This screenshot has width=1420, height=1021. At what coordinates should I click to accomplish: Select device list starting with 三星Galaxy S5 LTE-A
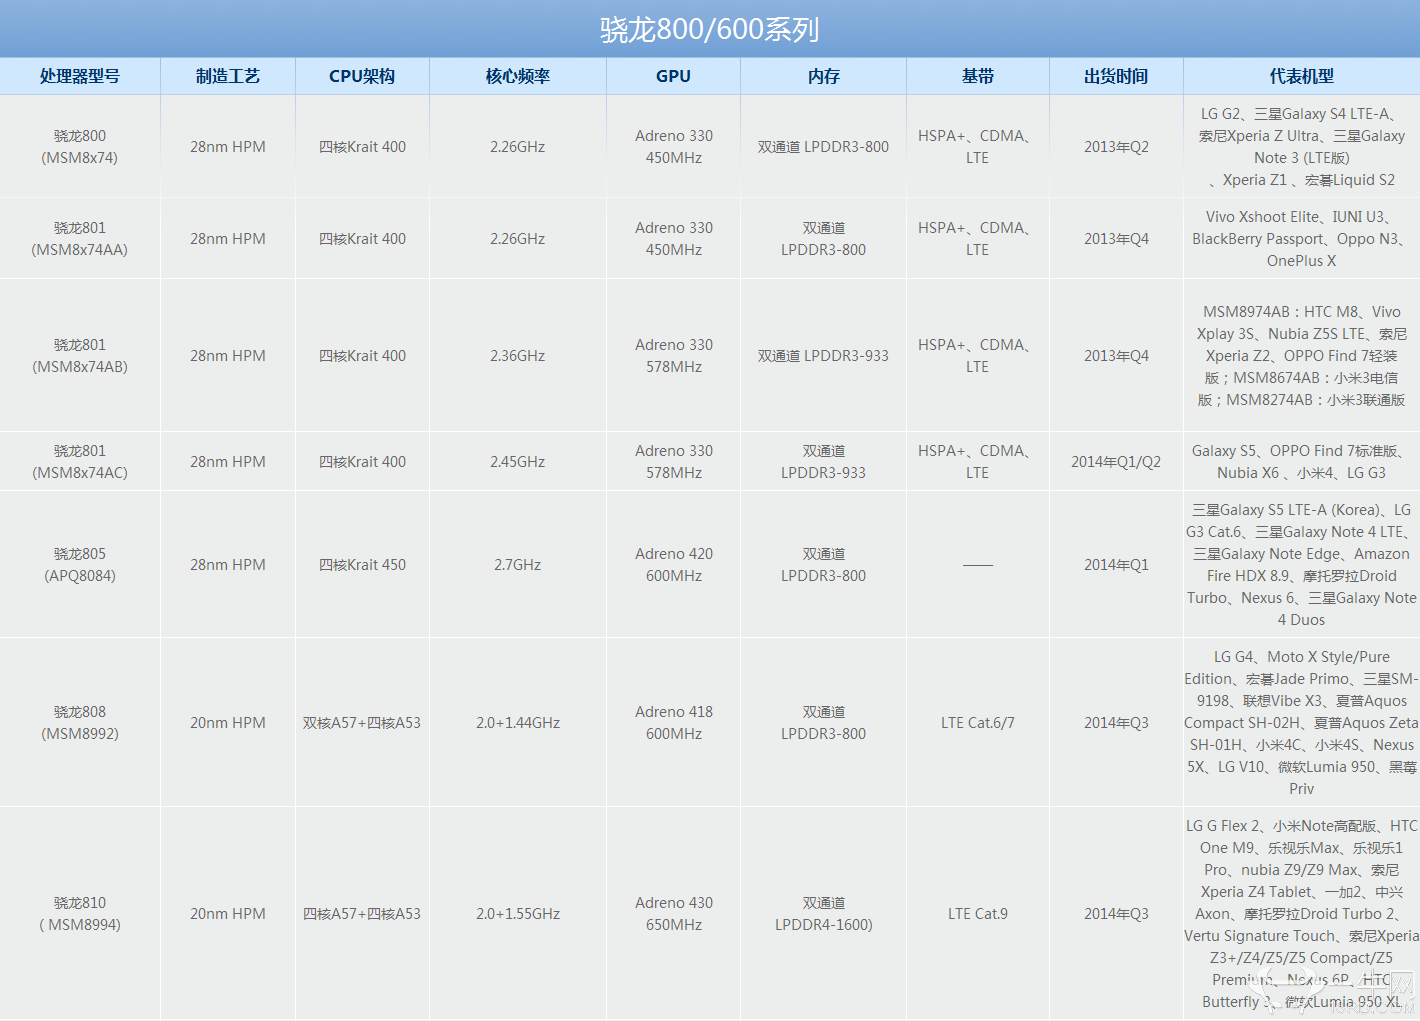tap(1302, 565)
